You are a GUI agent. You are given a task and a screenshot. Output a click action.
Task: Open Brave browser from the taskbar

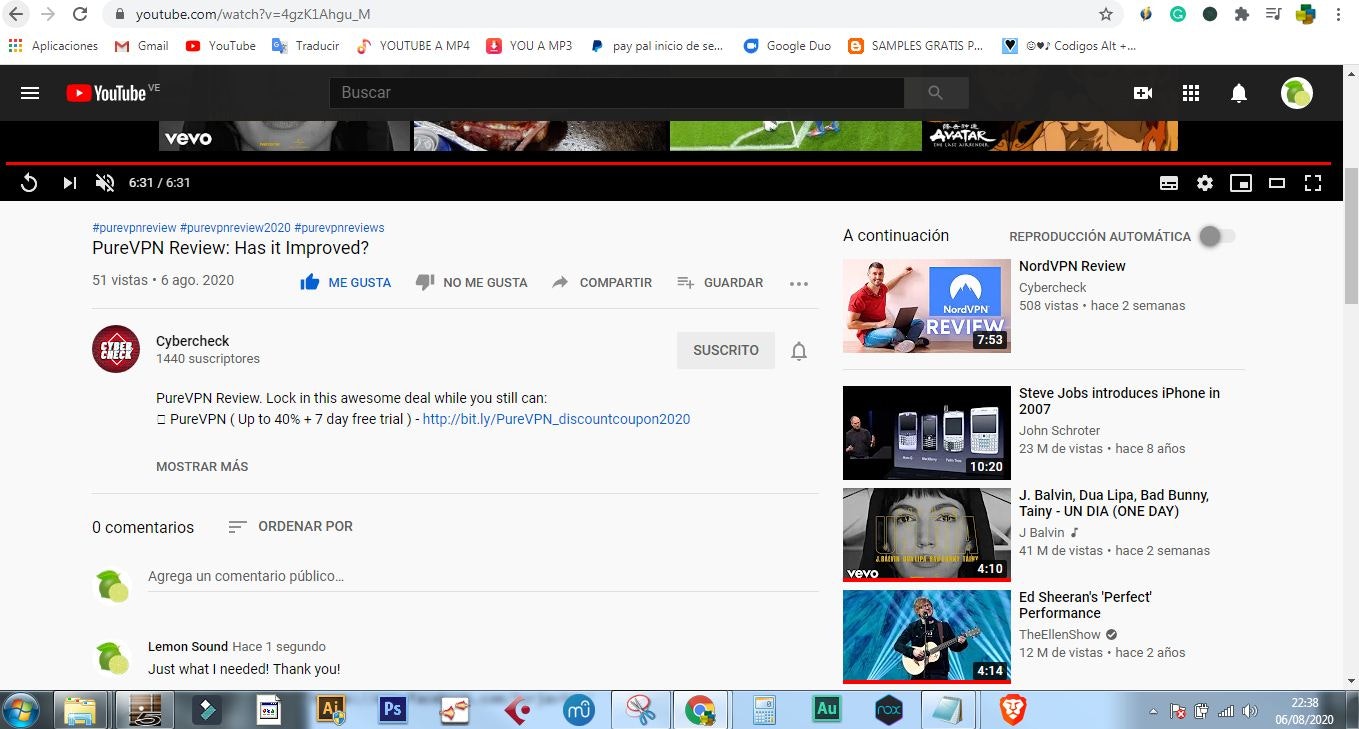click(1014, 710)
